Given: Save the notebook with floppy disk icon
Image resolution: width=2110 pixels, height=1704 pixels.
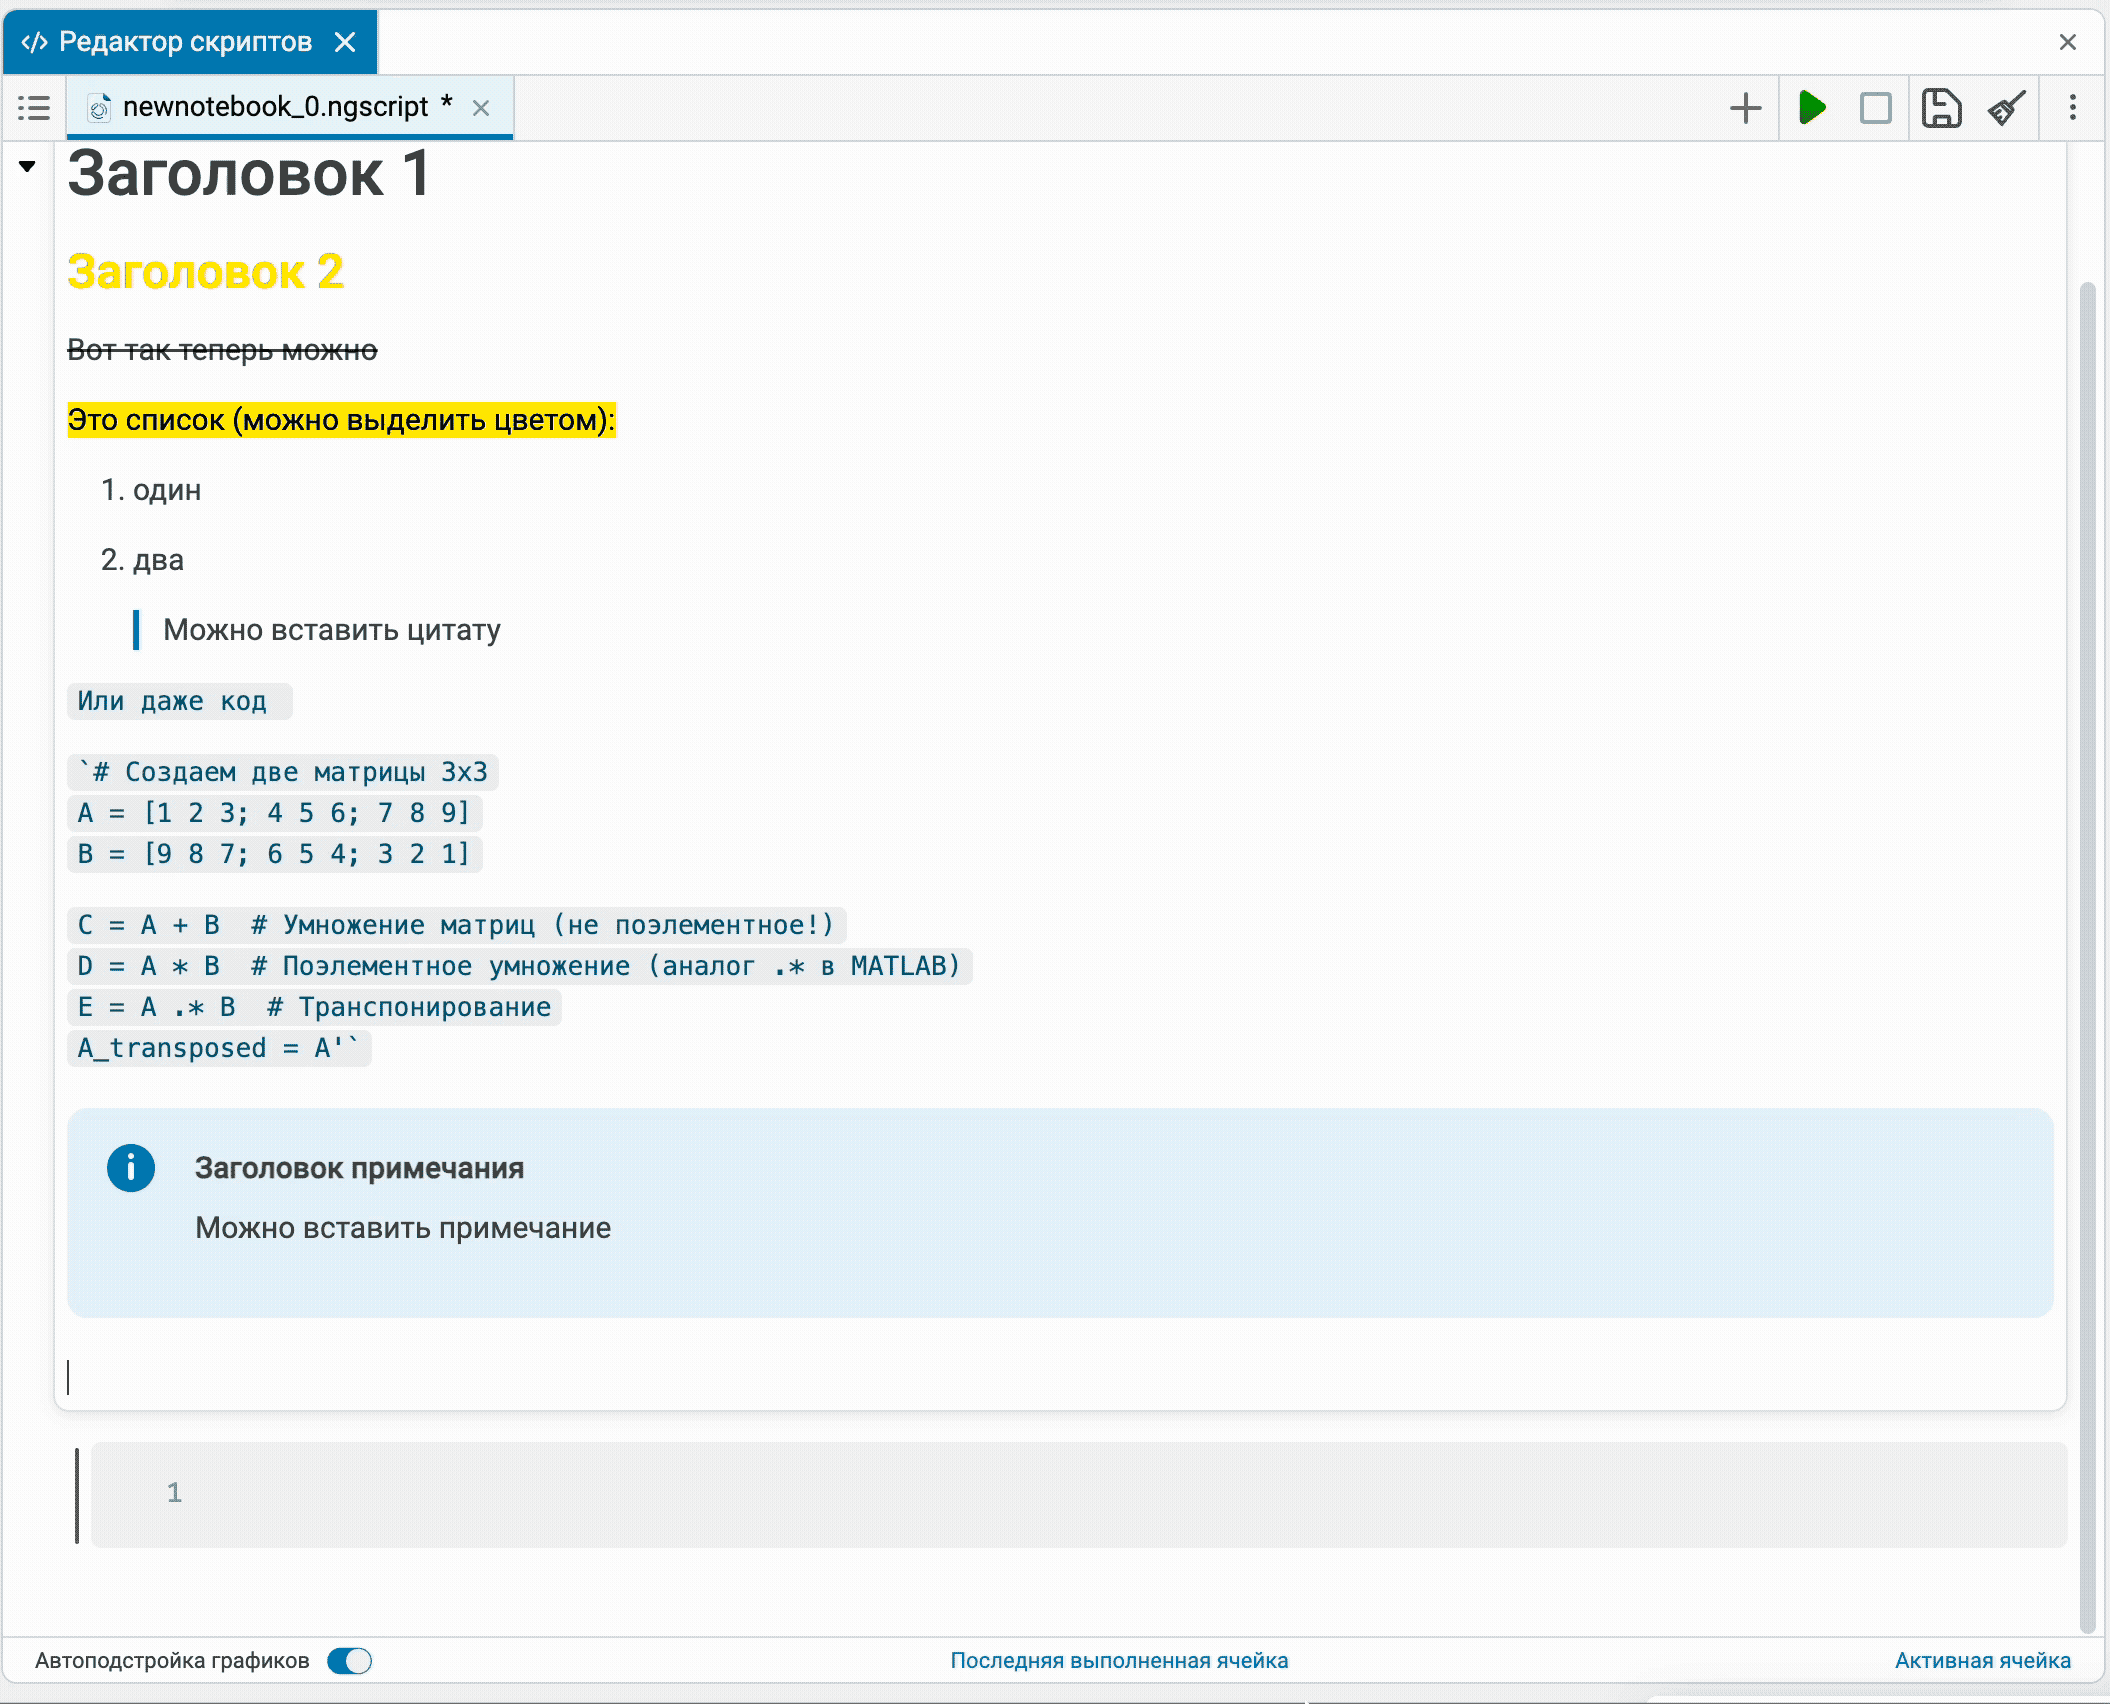Looking at the screenshot, I should click(x=1941, y=107).
